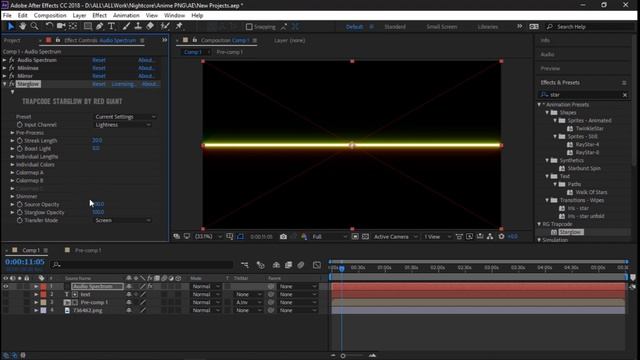Toggle Boost Light stopwatch
This screenshot has height=360, width=640.
(x=20, y=149)
